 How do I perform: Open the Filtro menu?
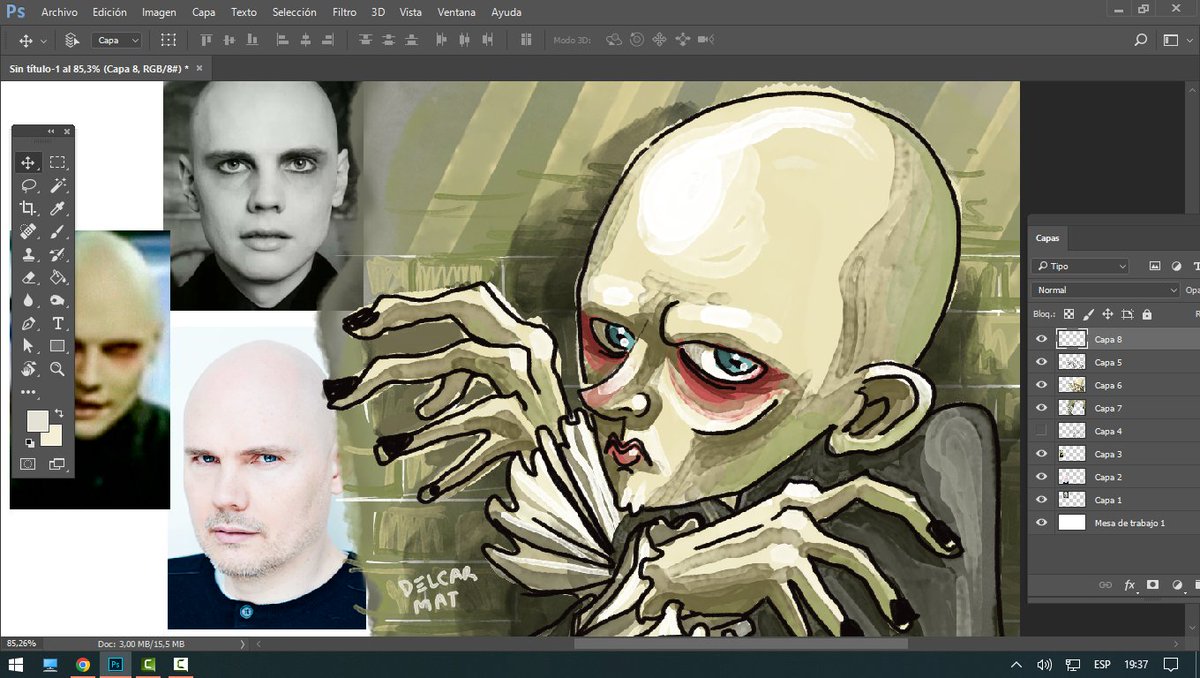tap(345, 12)
